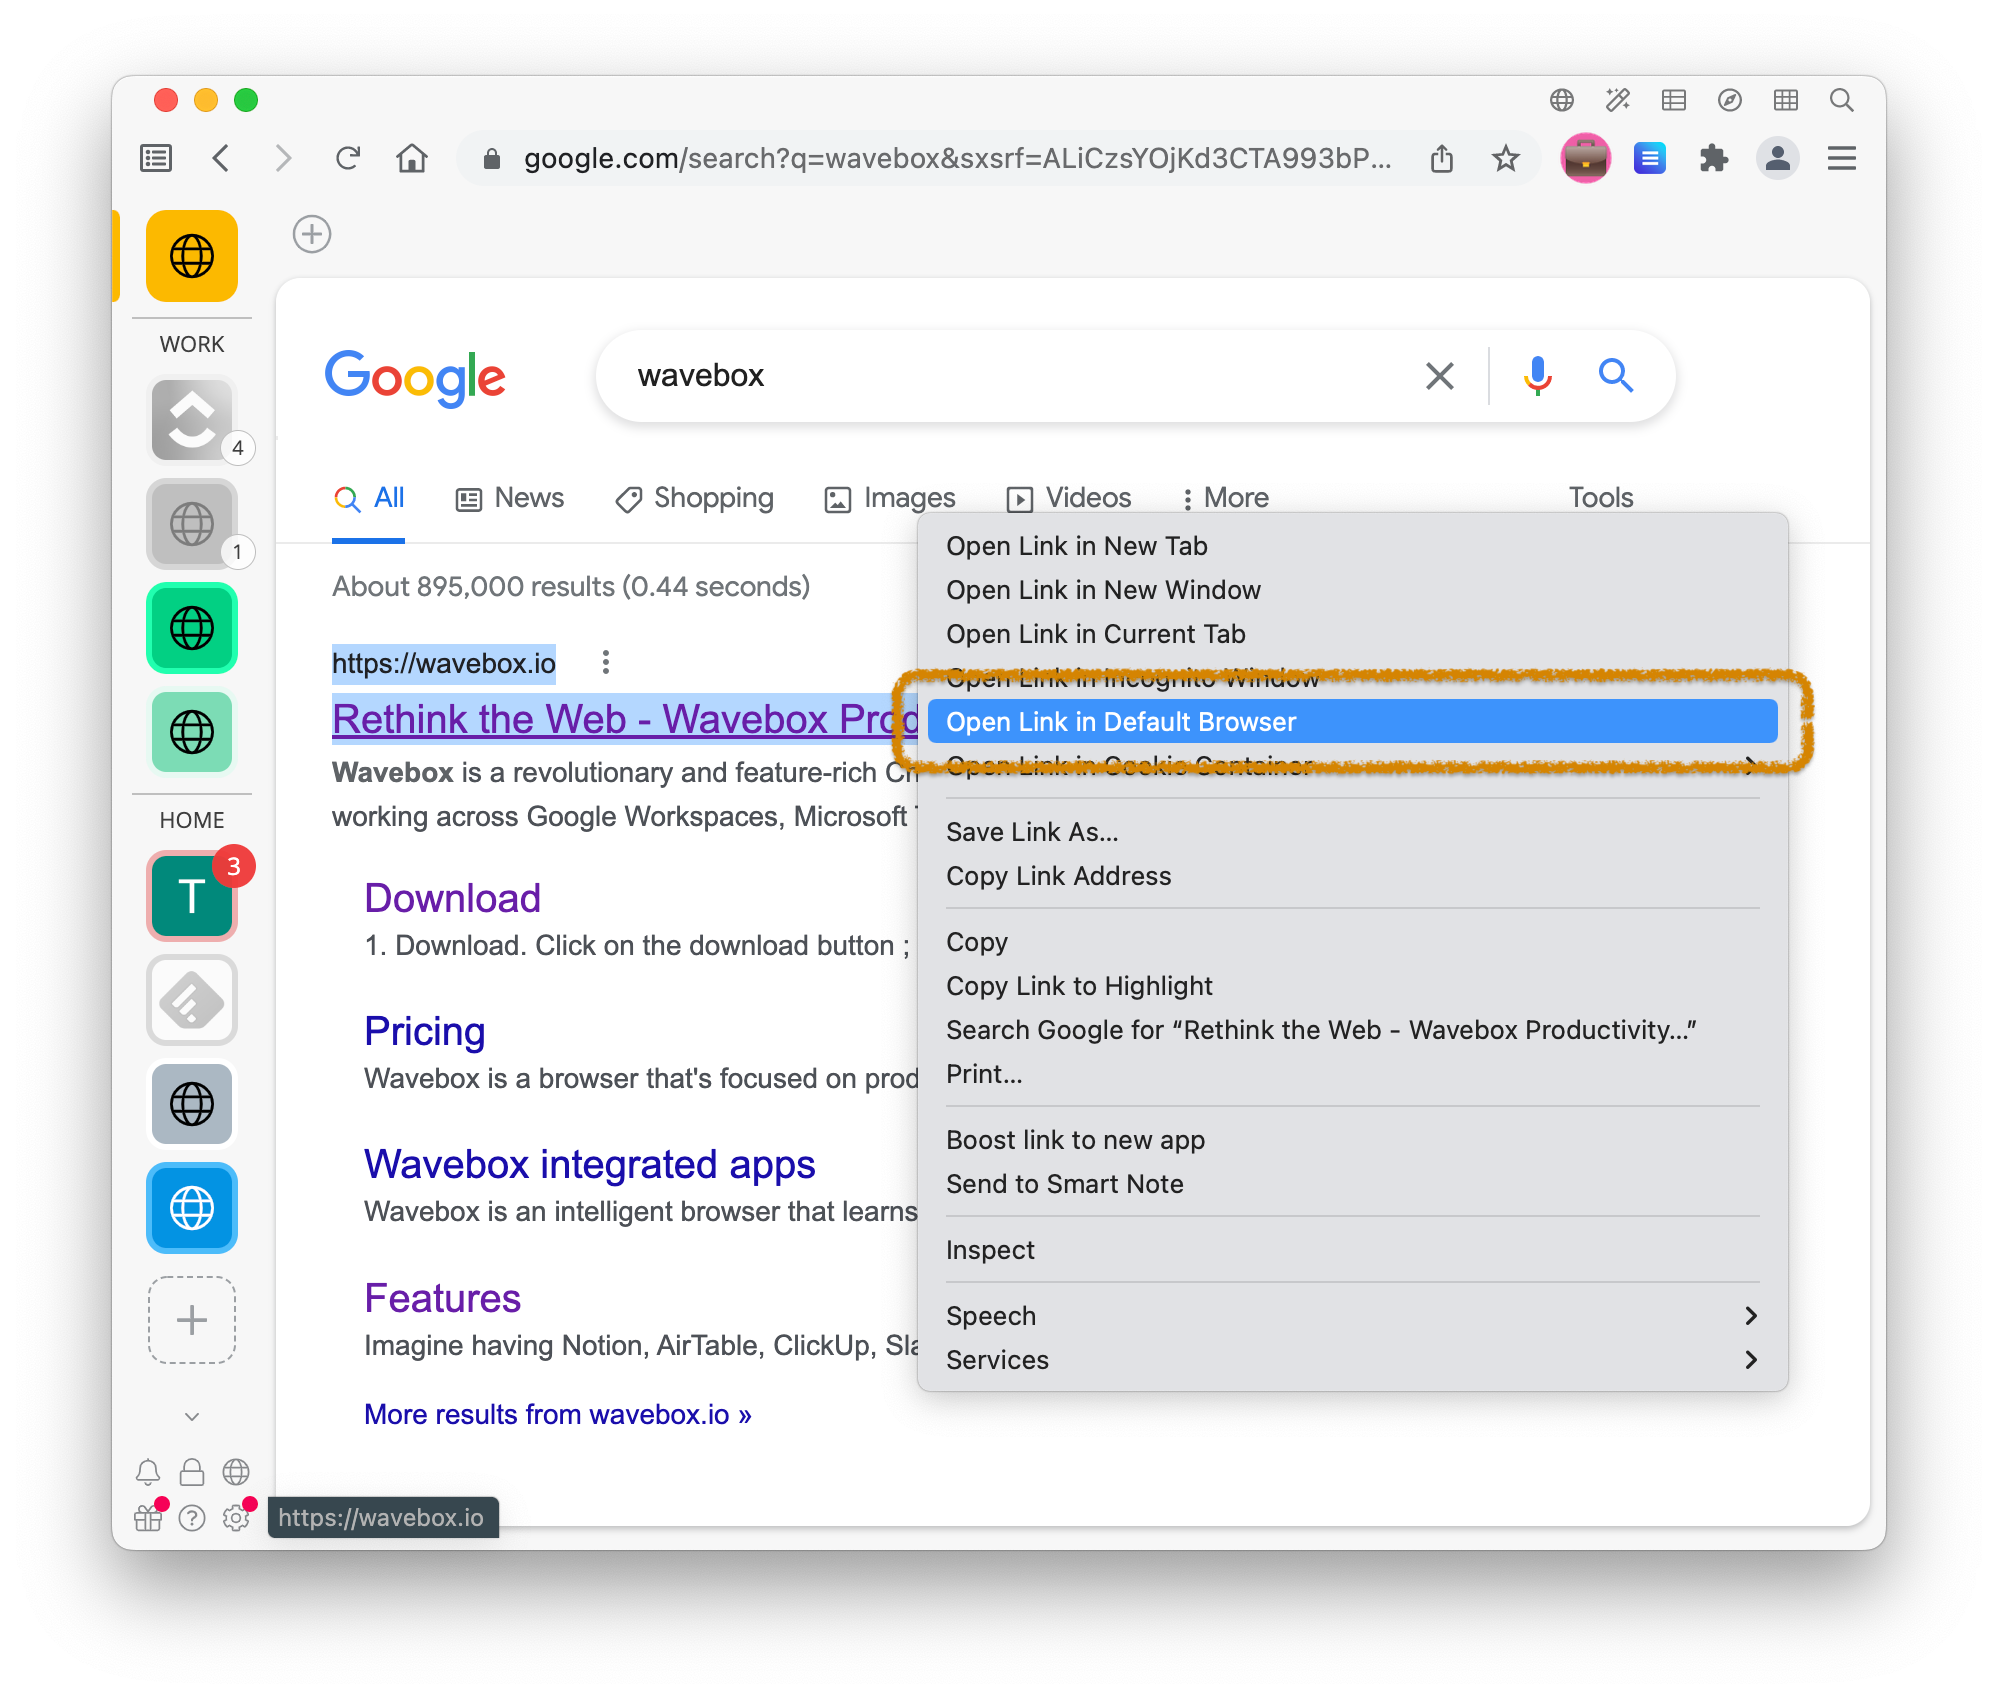Open the Download sitelink
1998x1698 pixels.
tap(452, 898)
